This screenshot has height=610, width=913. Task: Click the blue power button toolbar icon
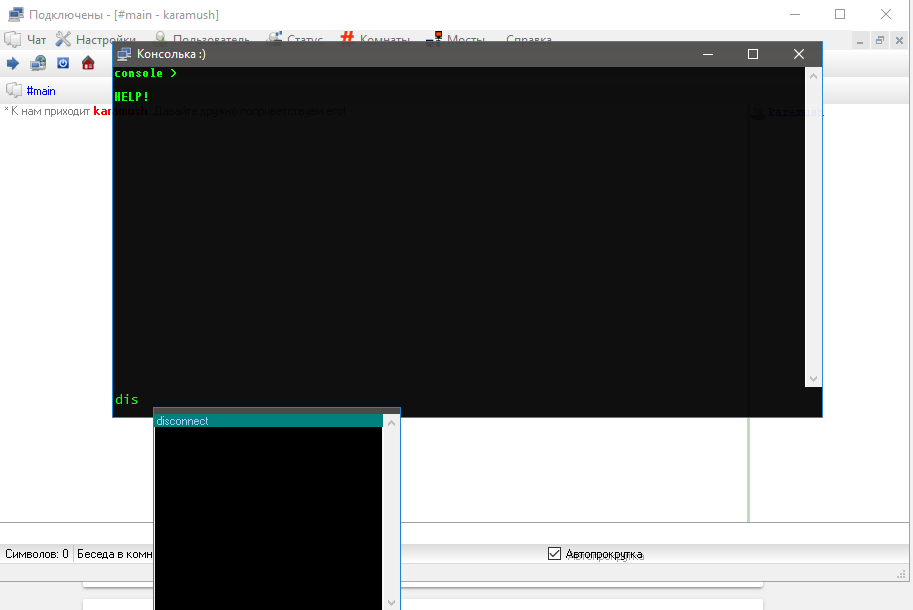[x=63, y=63]
